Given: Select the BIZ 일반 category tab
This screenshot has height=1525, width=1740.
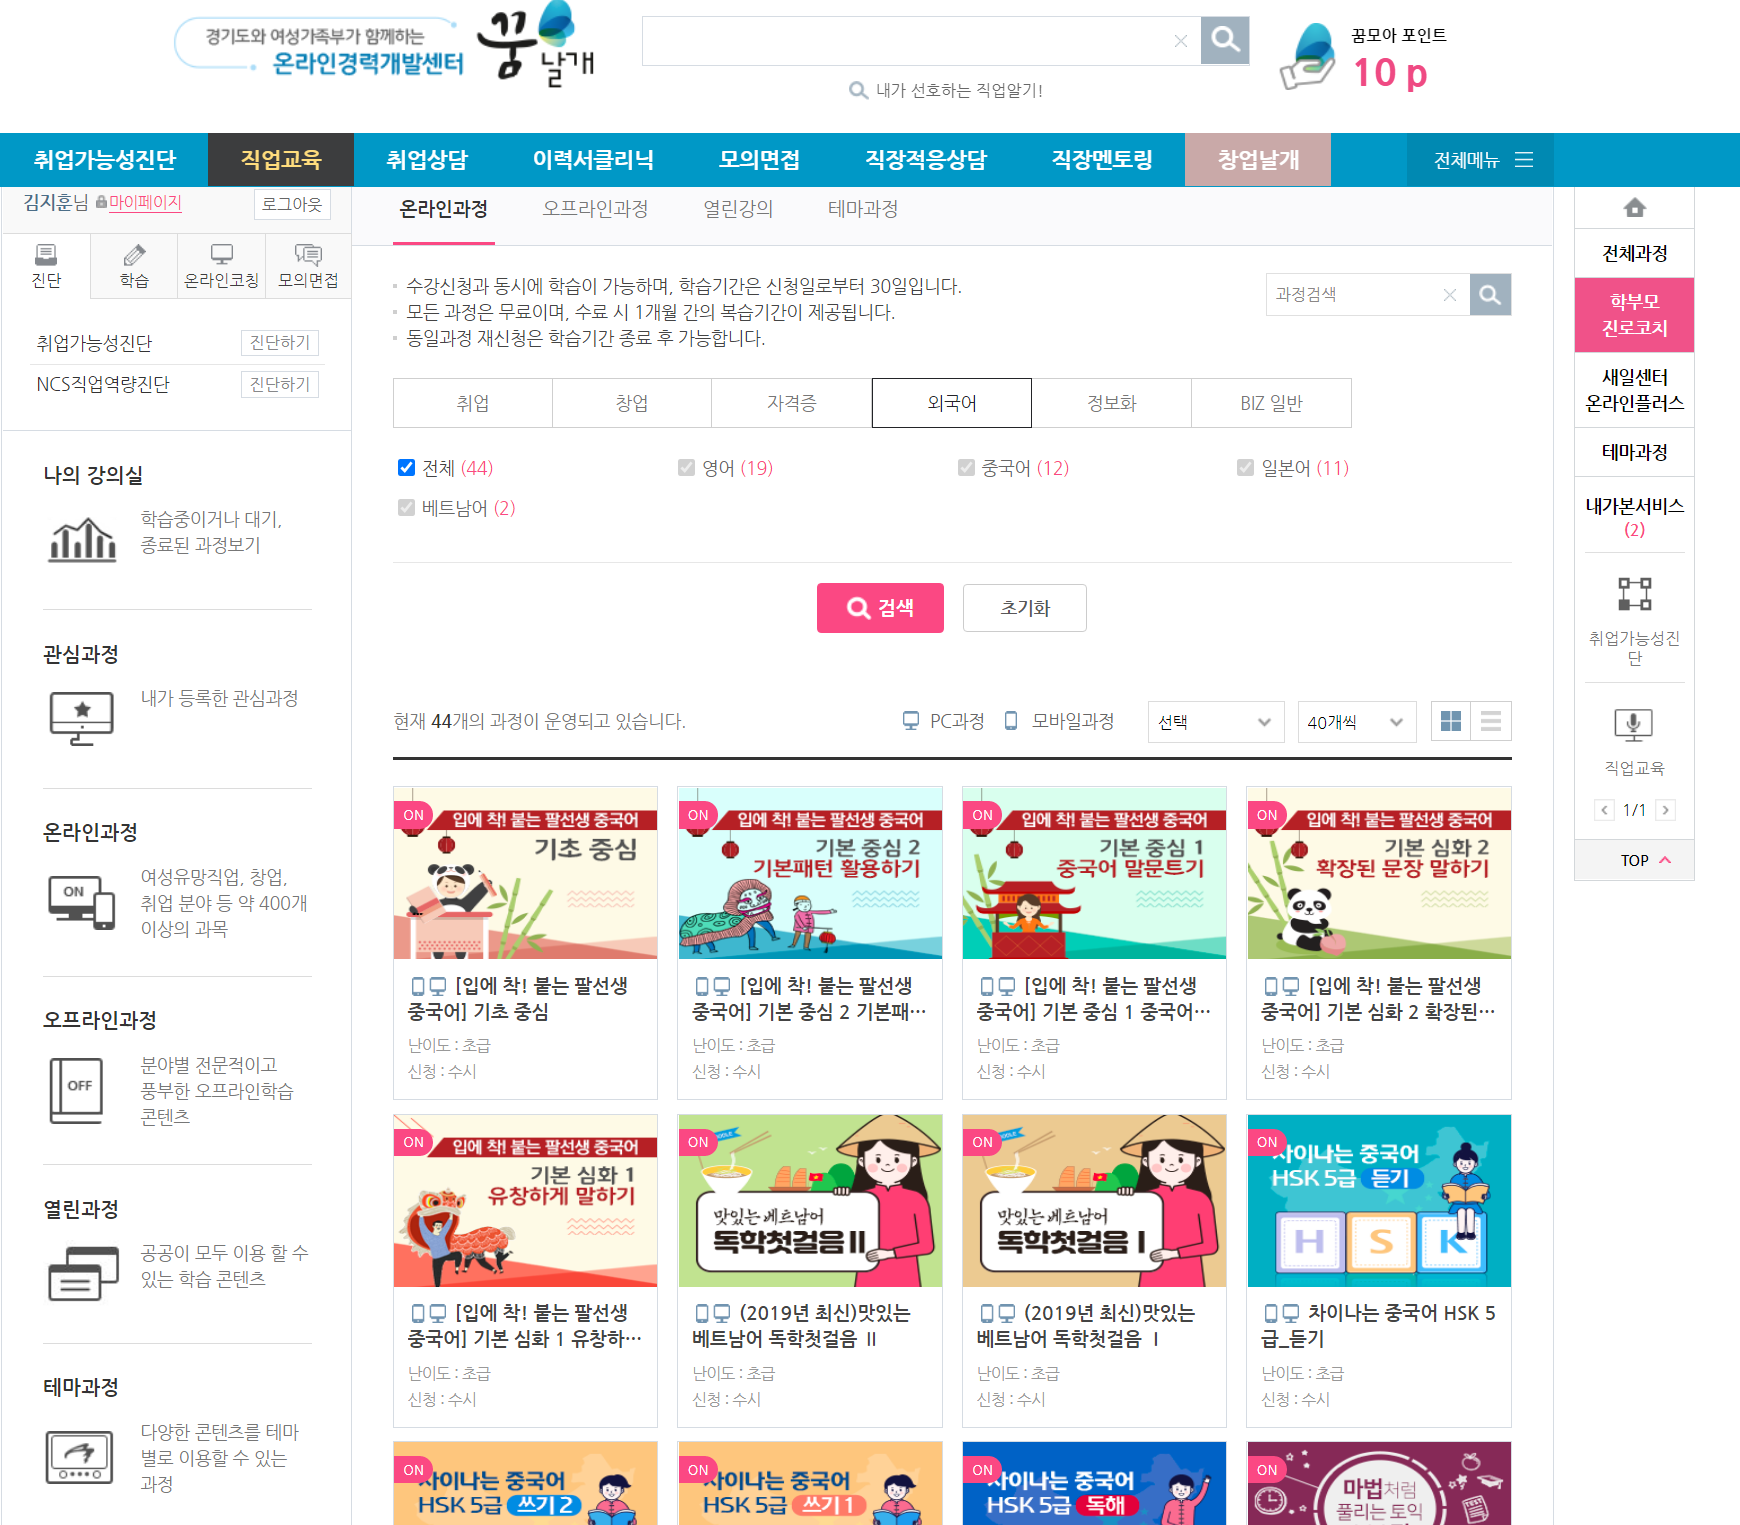Looking at the screenshot, I should click(1271, 403).
